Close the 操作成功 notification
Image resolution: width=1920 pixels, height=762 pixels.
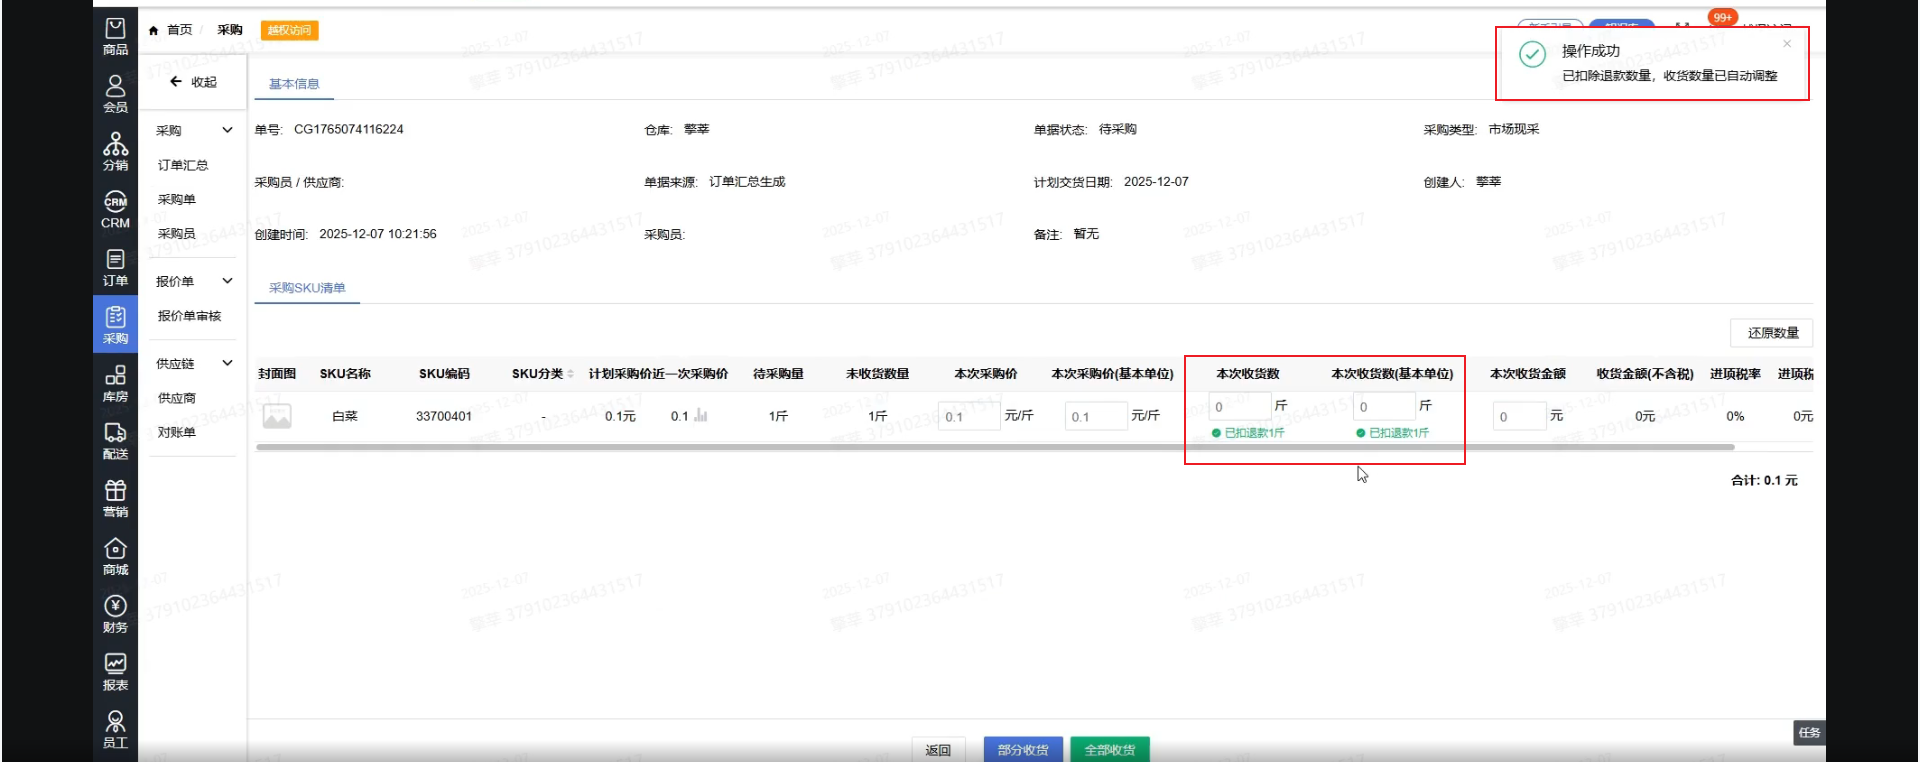point(1787,44)
